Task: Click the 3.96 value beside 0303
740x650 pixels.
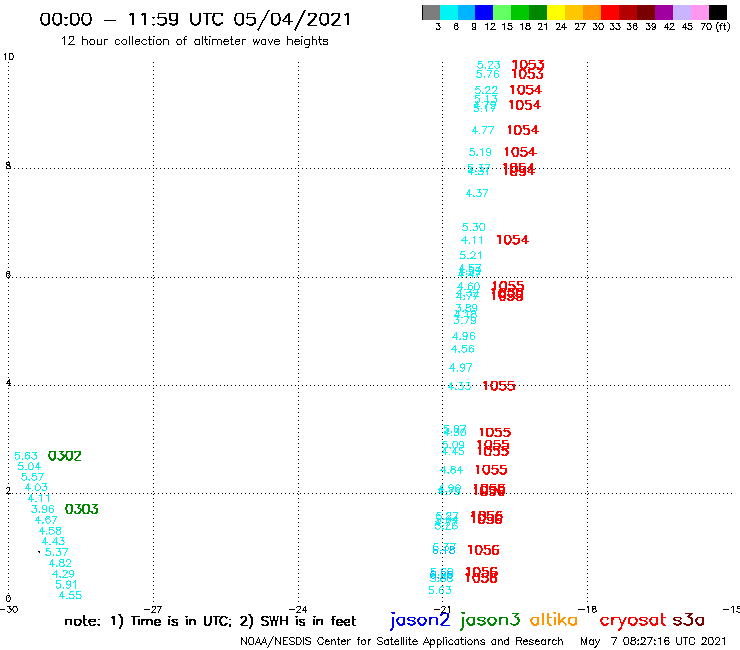Action: pyautogui.click(x=42, y=509)
